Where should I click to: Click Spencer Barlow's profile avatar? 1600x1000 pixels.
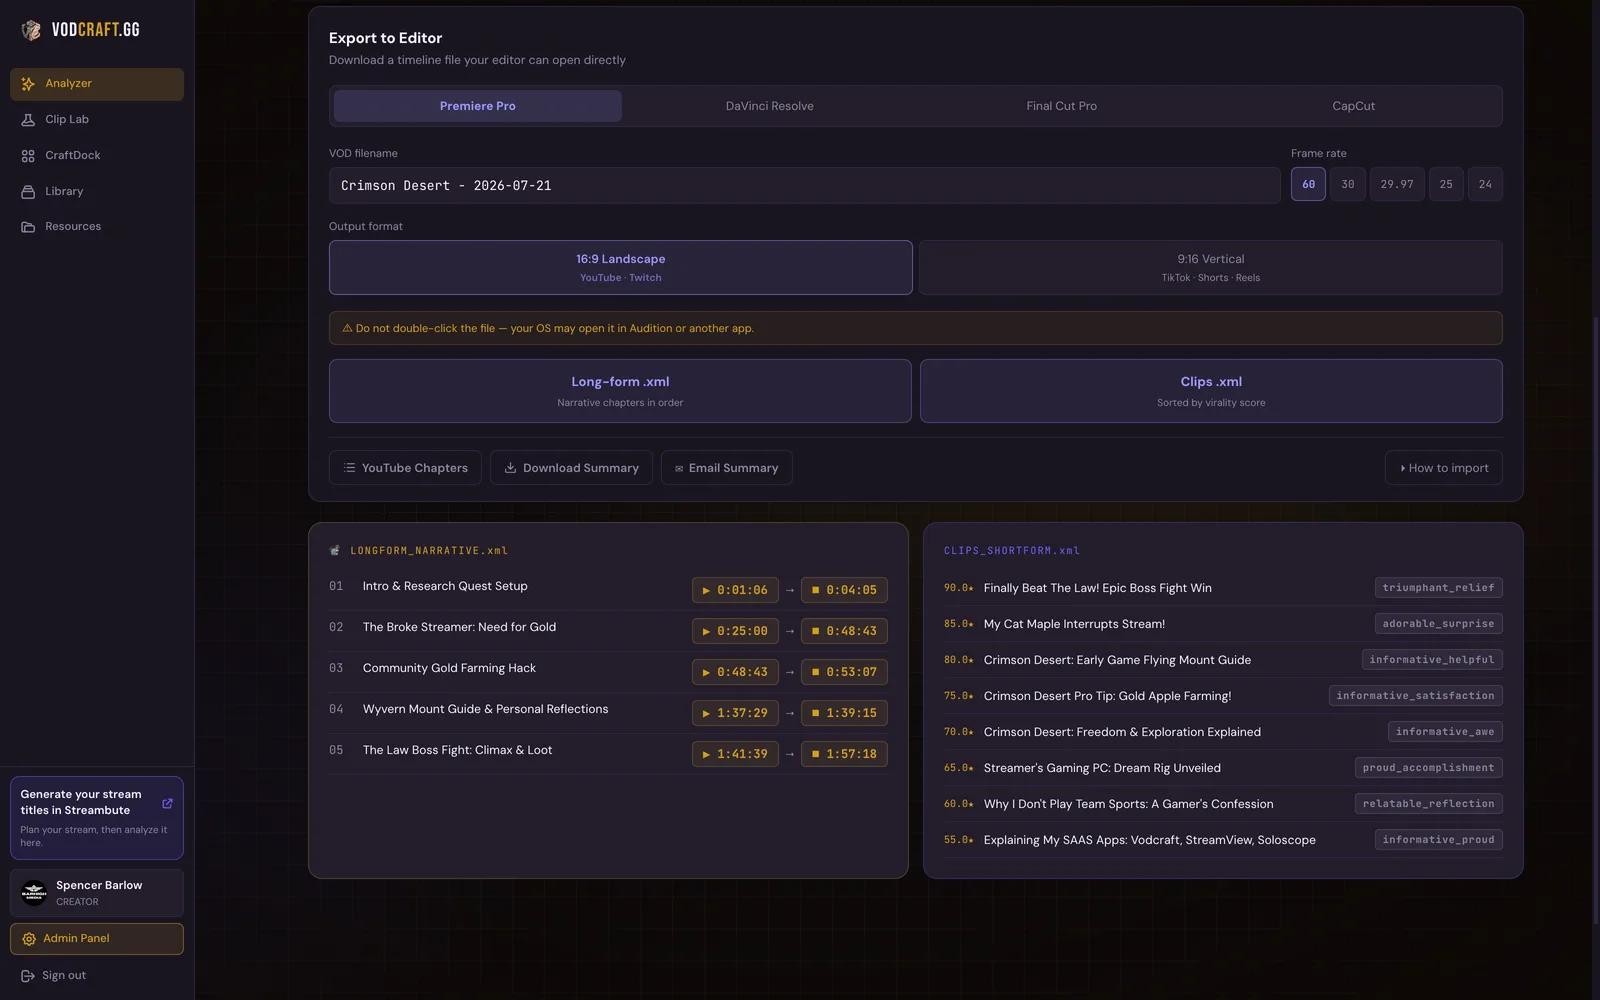click(x=34, y=892)
